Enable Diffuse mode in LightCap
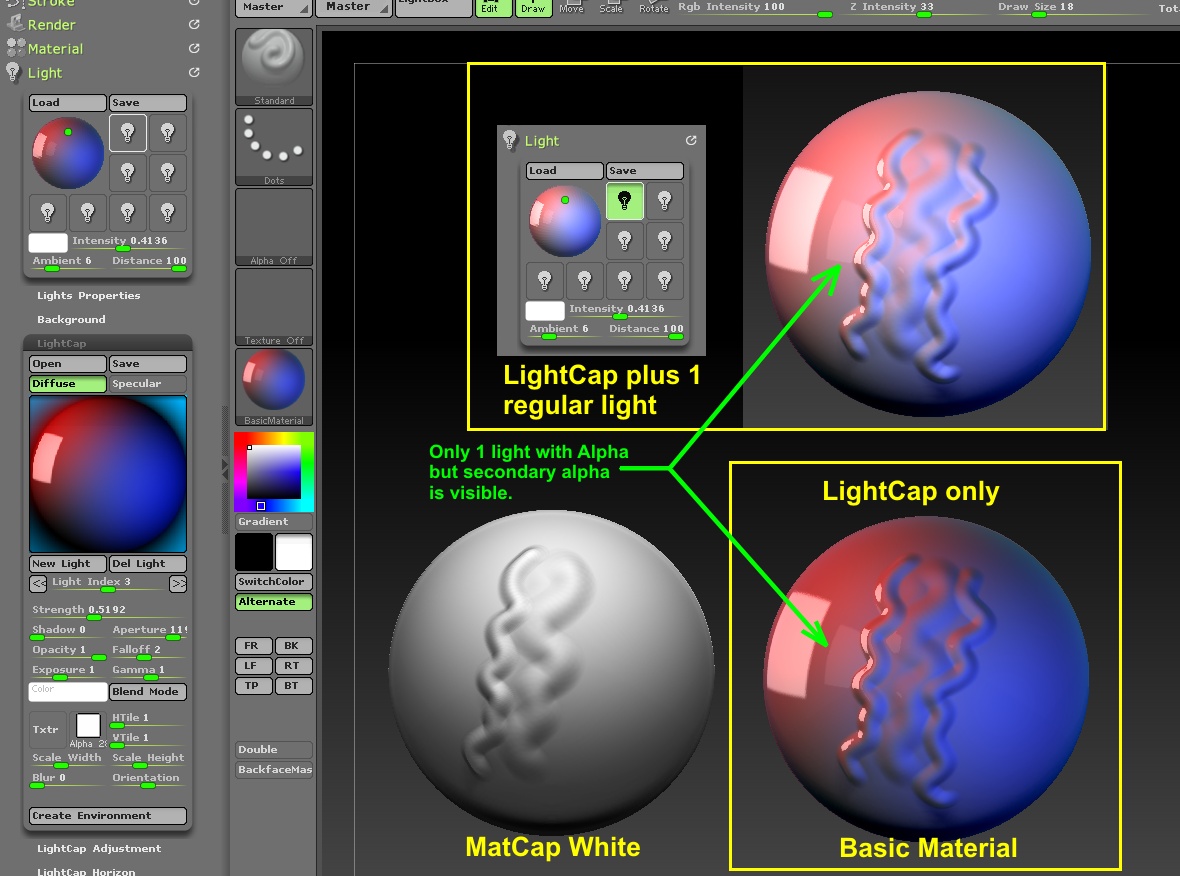This screenshot has height=876, width=1180. (68, 384)
